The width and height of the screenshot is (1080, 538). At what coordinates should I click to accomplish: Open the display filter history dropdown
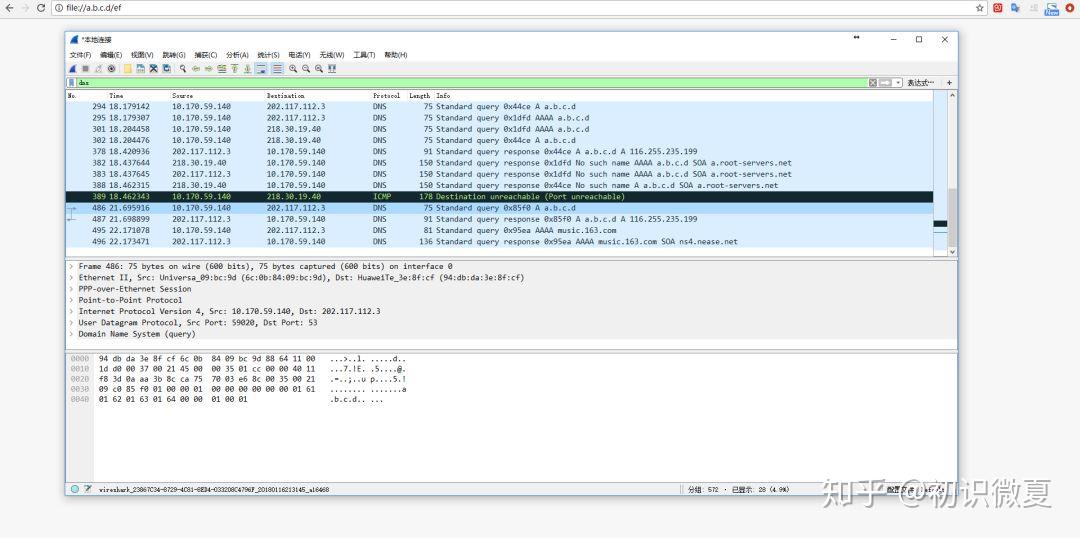point(898,83)
